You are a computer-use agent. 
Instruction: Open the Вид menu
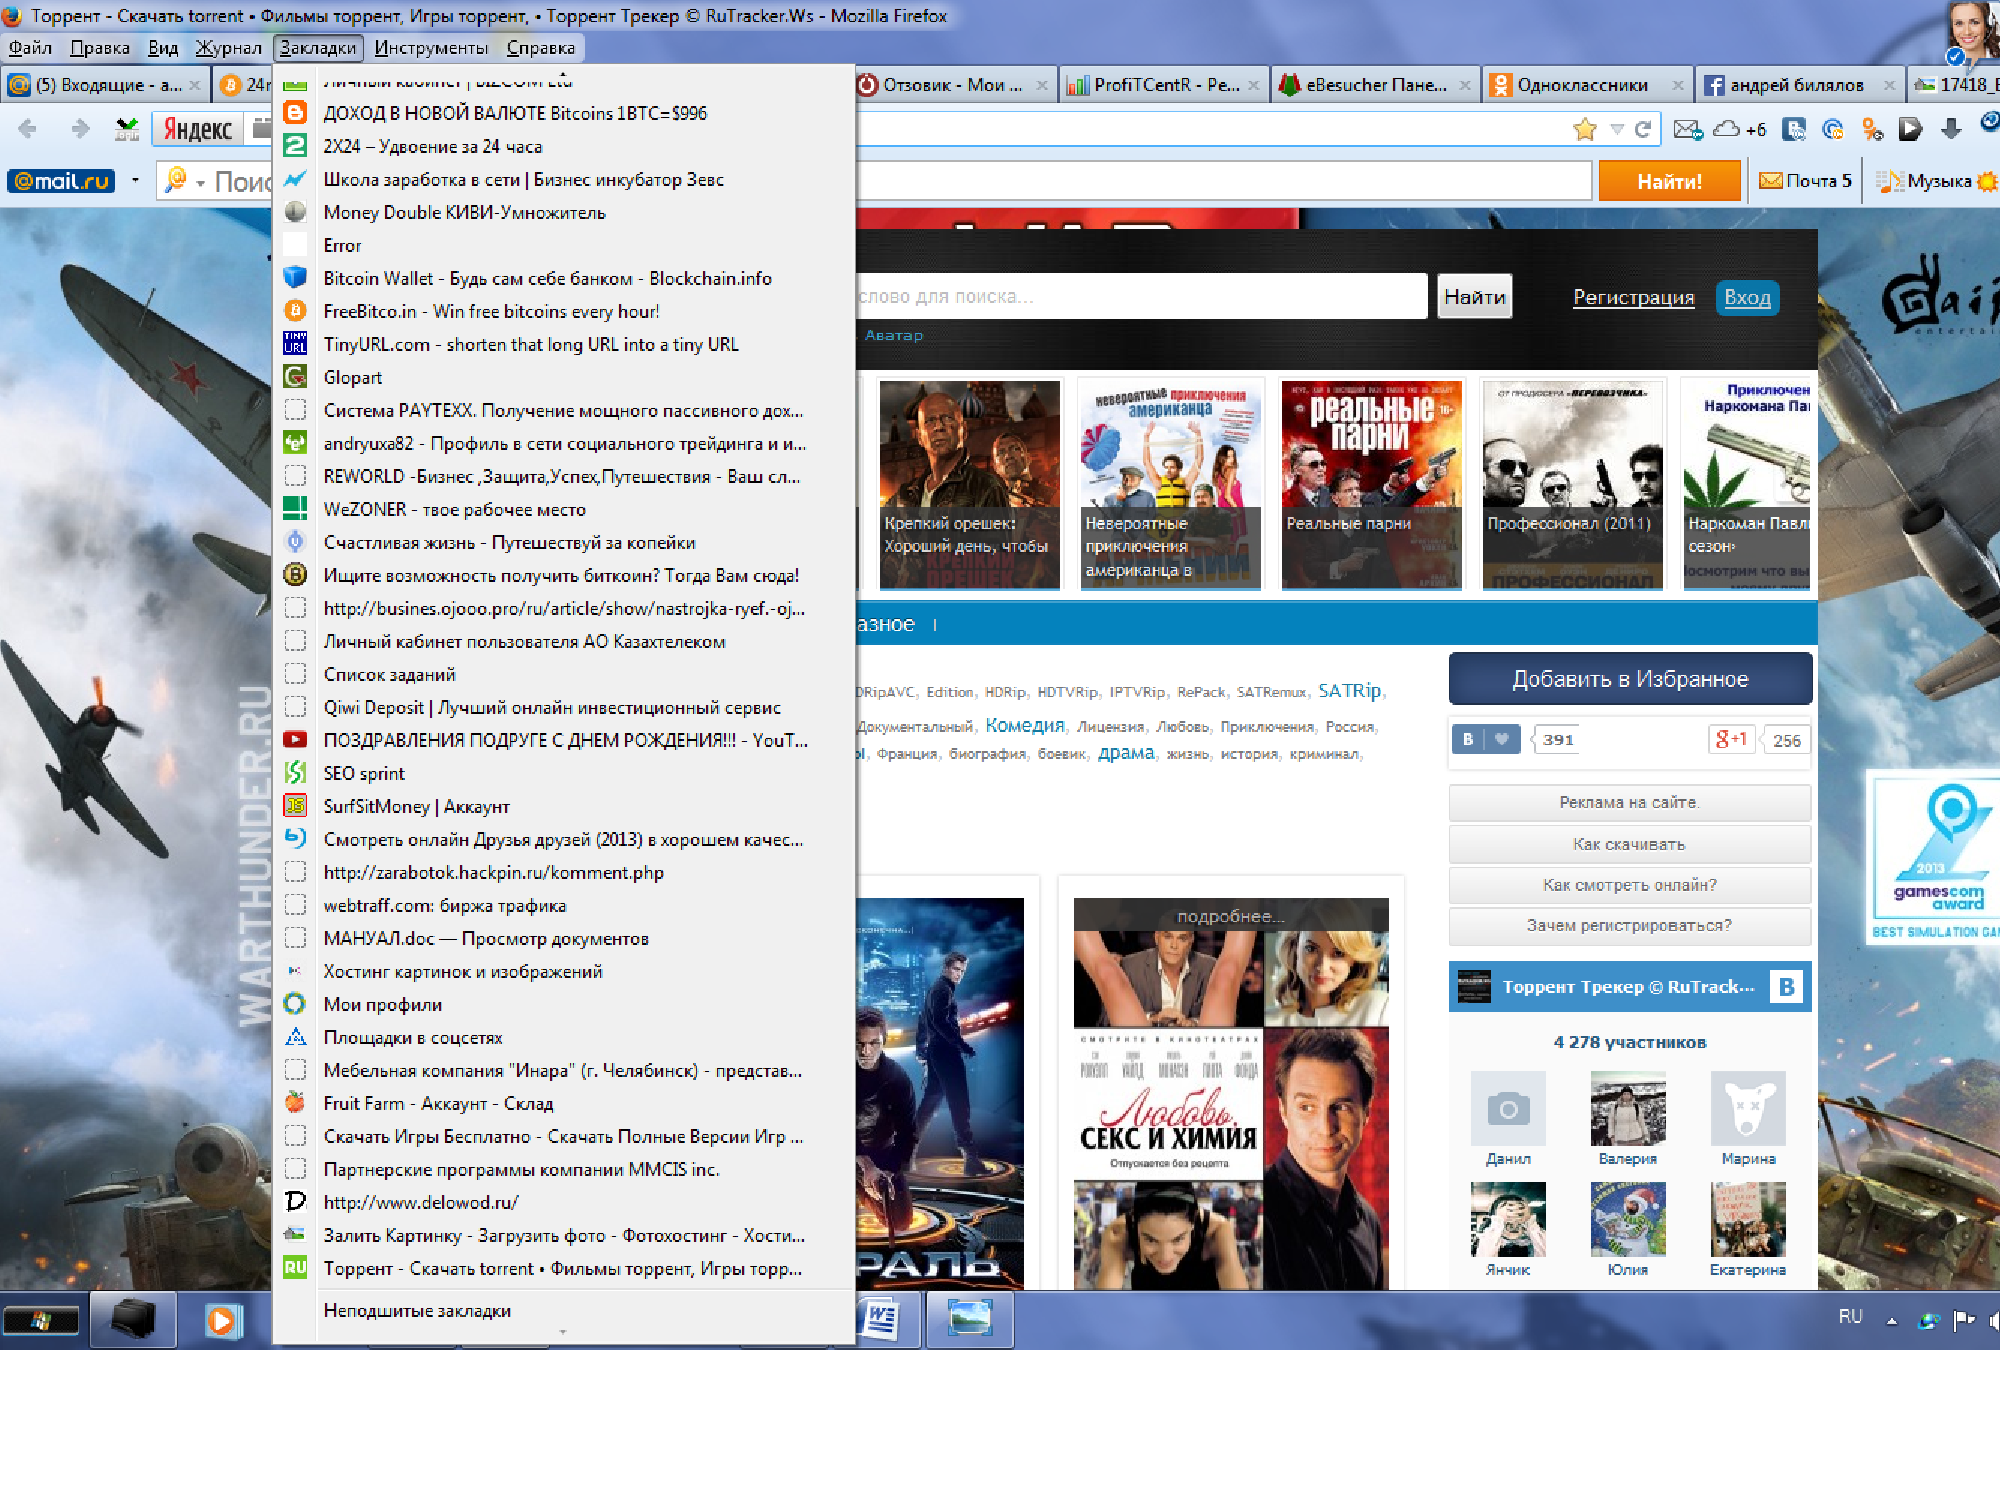click(x=162, y=48)
